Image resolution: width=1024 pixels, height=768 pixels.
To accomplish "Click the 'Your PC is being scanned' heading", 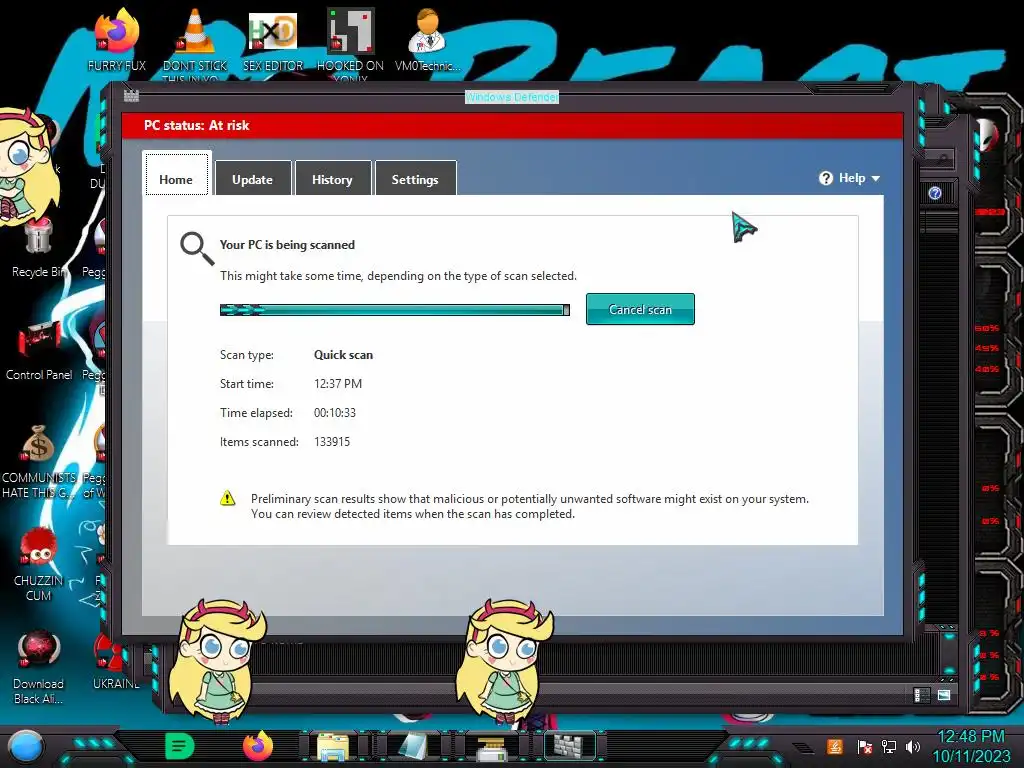I will click(287, 245).
